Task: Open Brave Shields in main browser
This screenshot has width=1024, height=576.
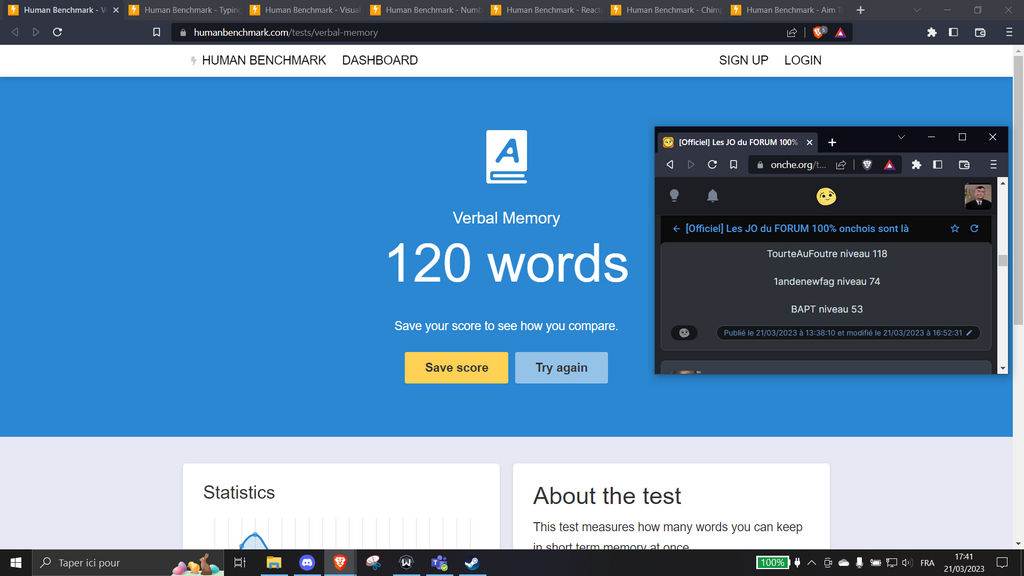Action: coord(819,32)
